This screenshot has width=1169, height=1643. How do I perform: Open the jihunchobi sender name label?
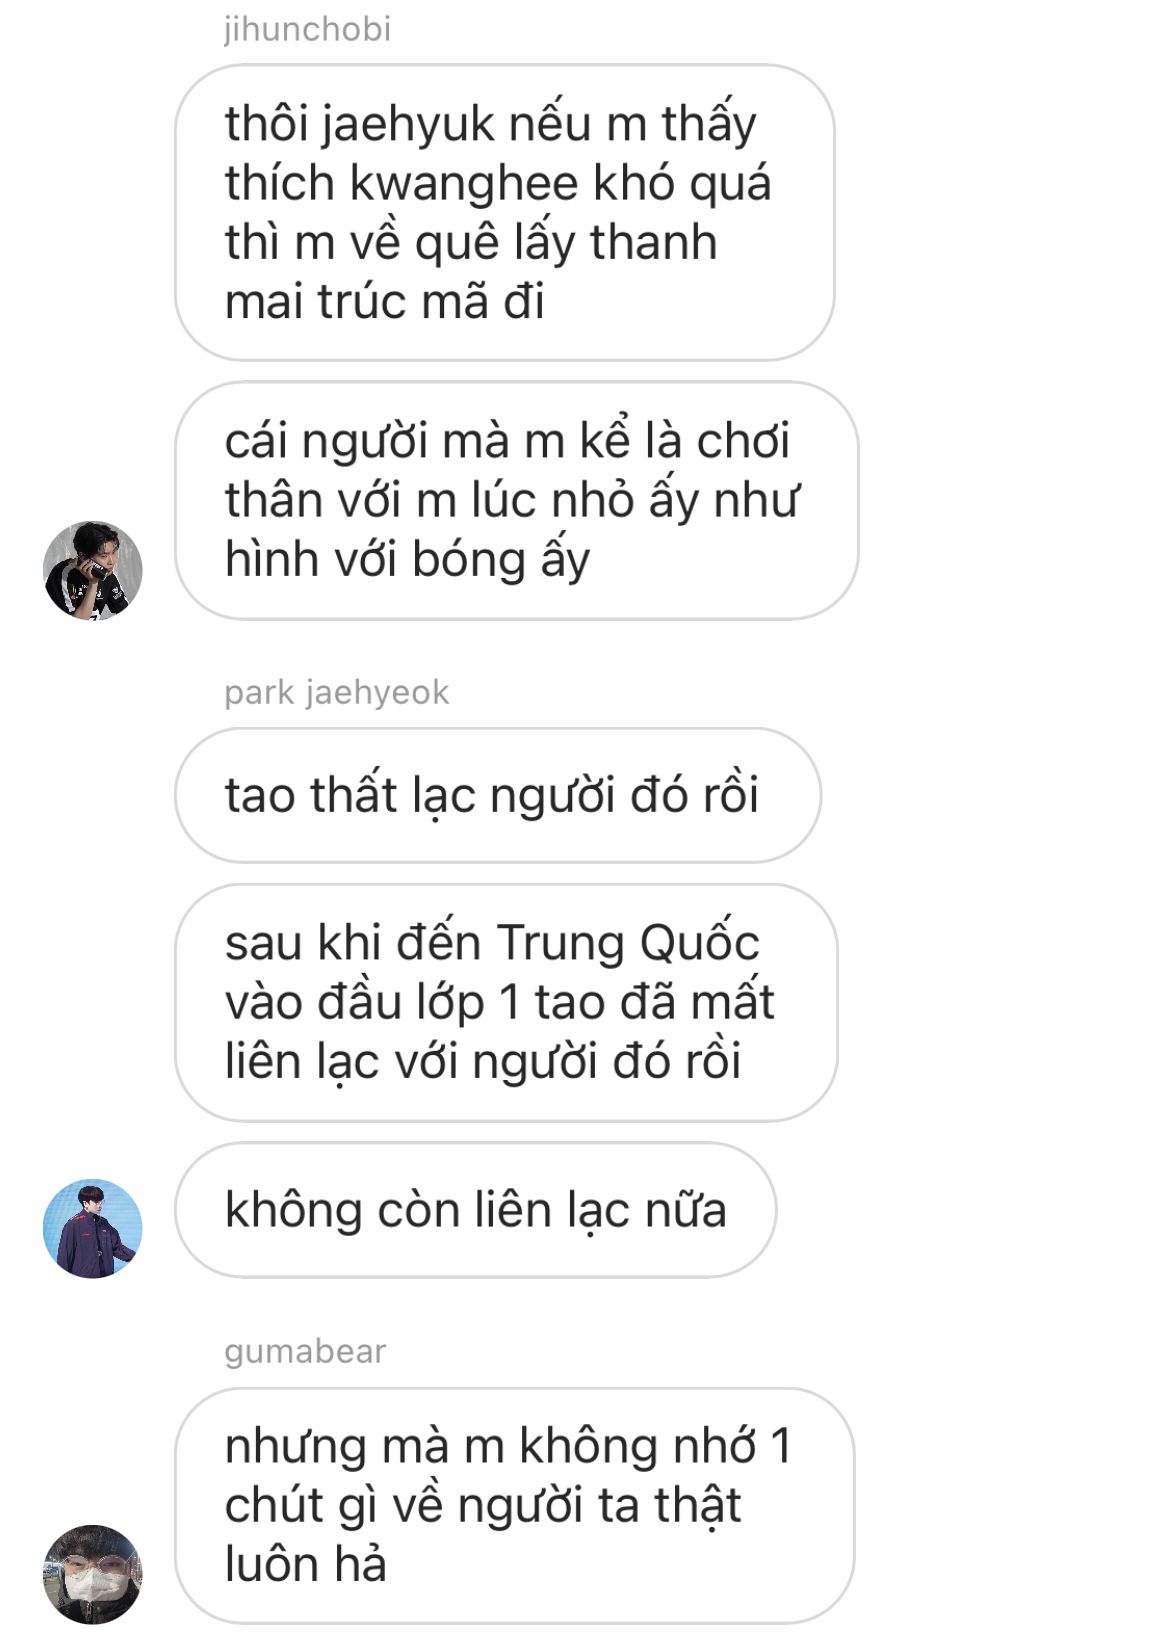pyautogui.click(x=307, y=28)
